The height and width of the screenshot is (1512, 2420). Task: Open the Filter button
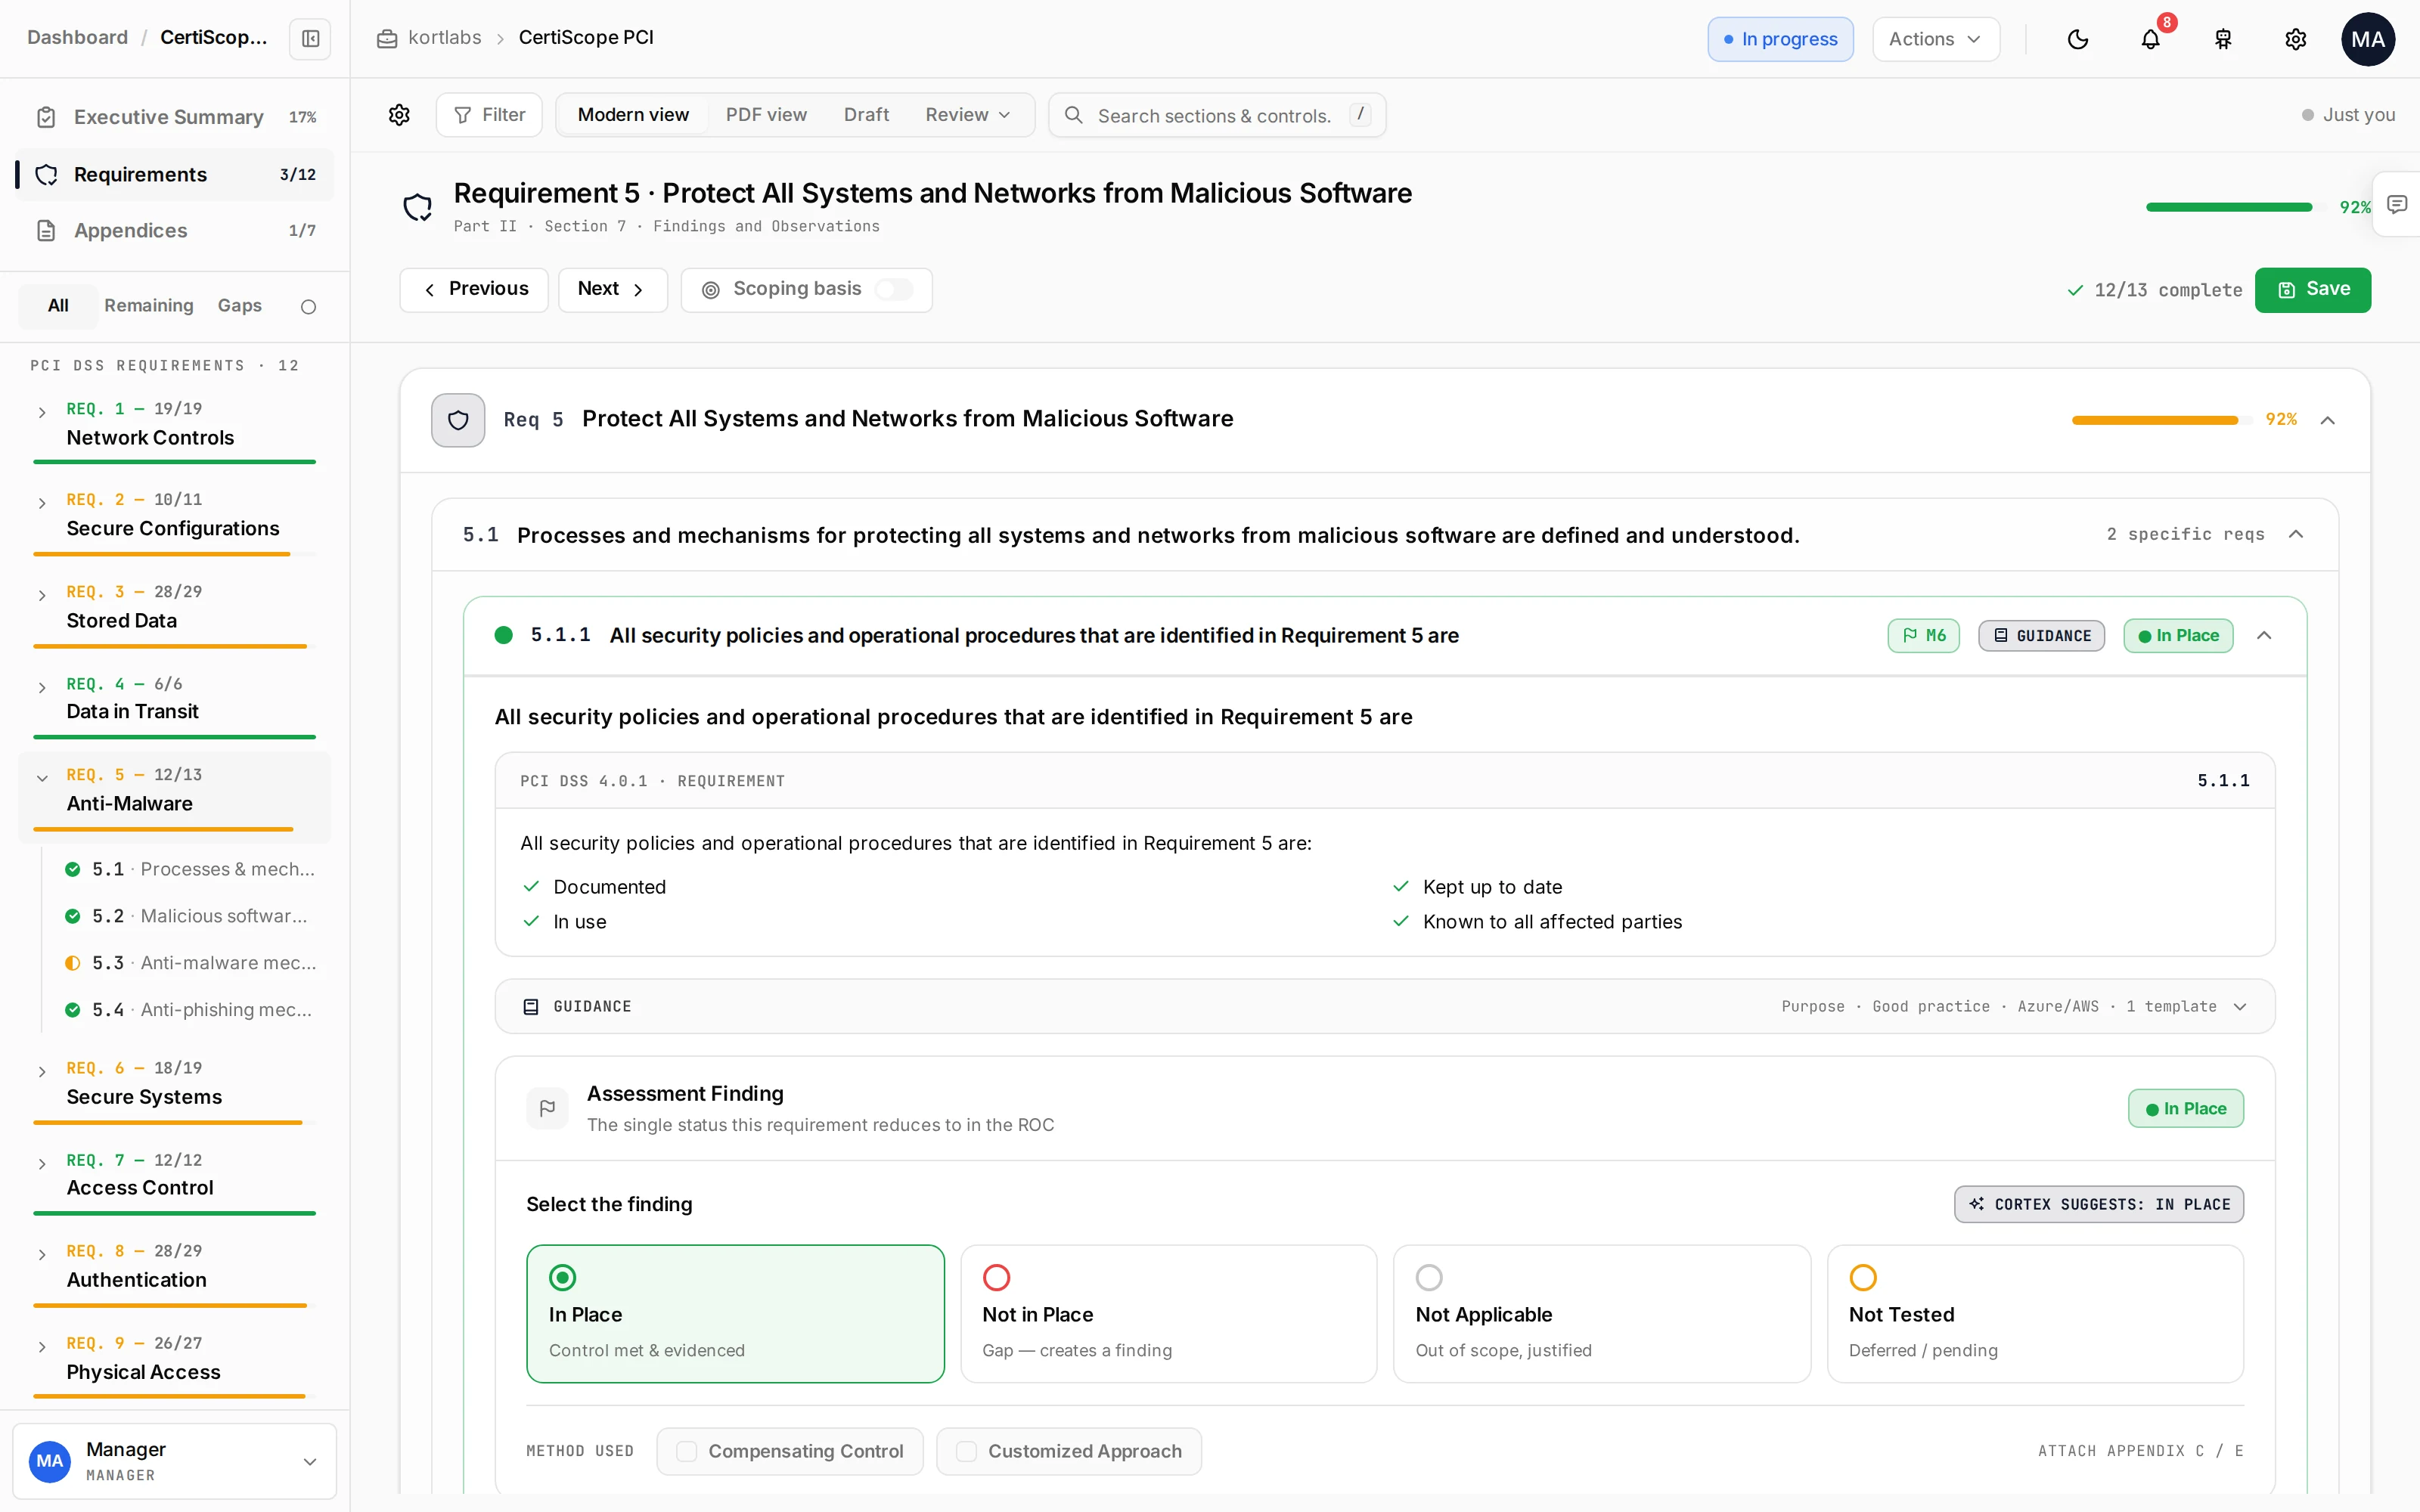click(x=489, y=115)
